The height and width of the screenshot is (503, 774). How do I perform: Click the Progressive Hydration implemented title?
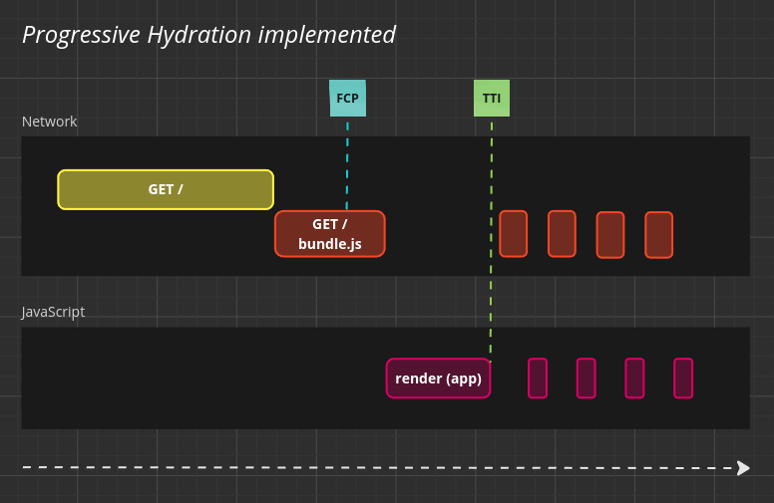click(x=209, y=35)
